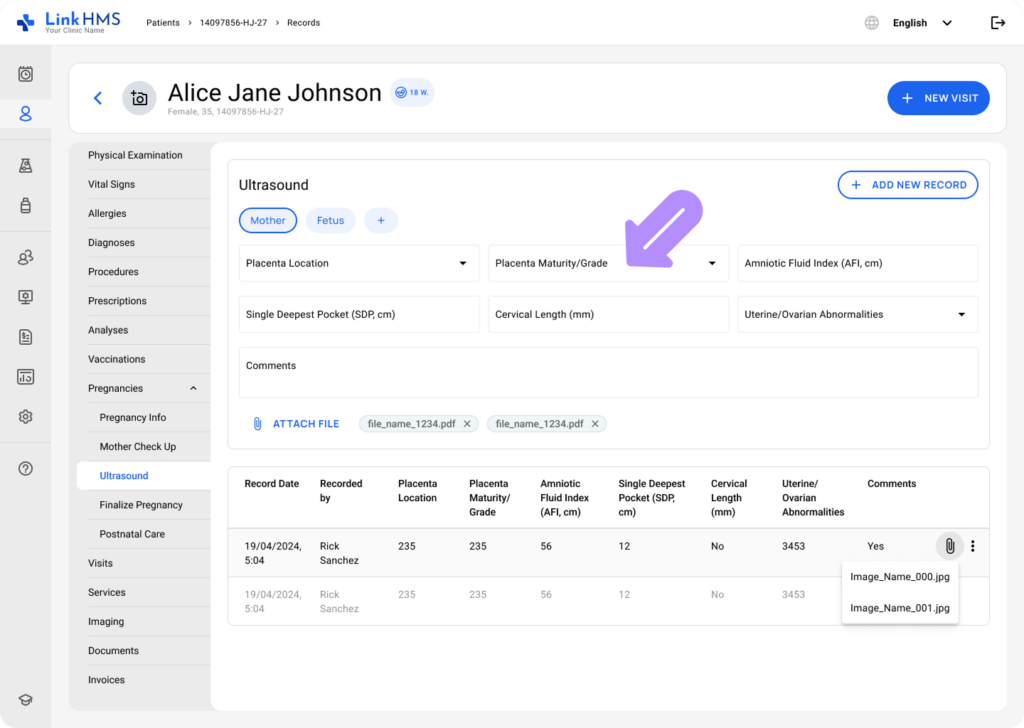The width and height of the screenshot is (1024, 728).
Task: Open the Placenta Location dropdown
Action: tap(359, 263)
